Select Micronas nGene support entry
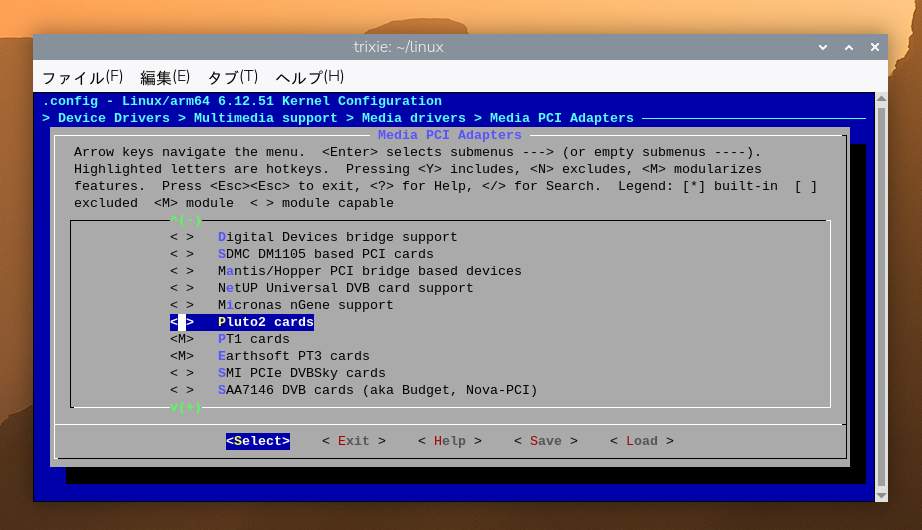Viewport: 922px width, 530px height. [x=305, y=305]
